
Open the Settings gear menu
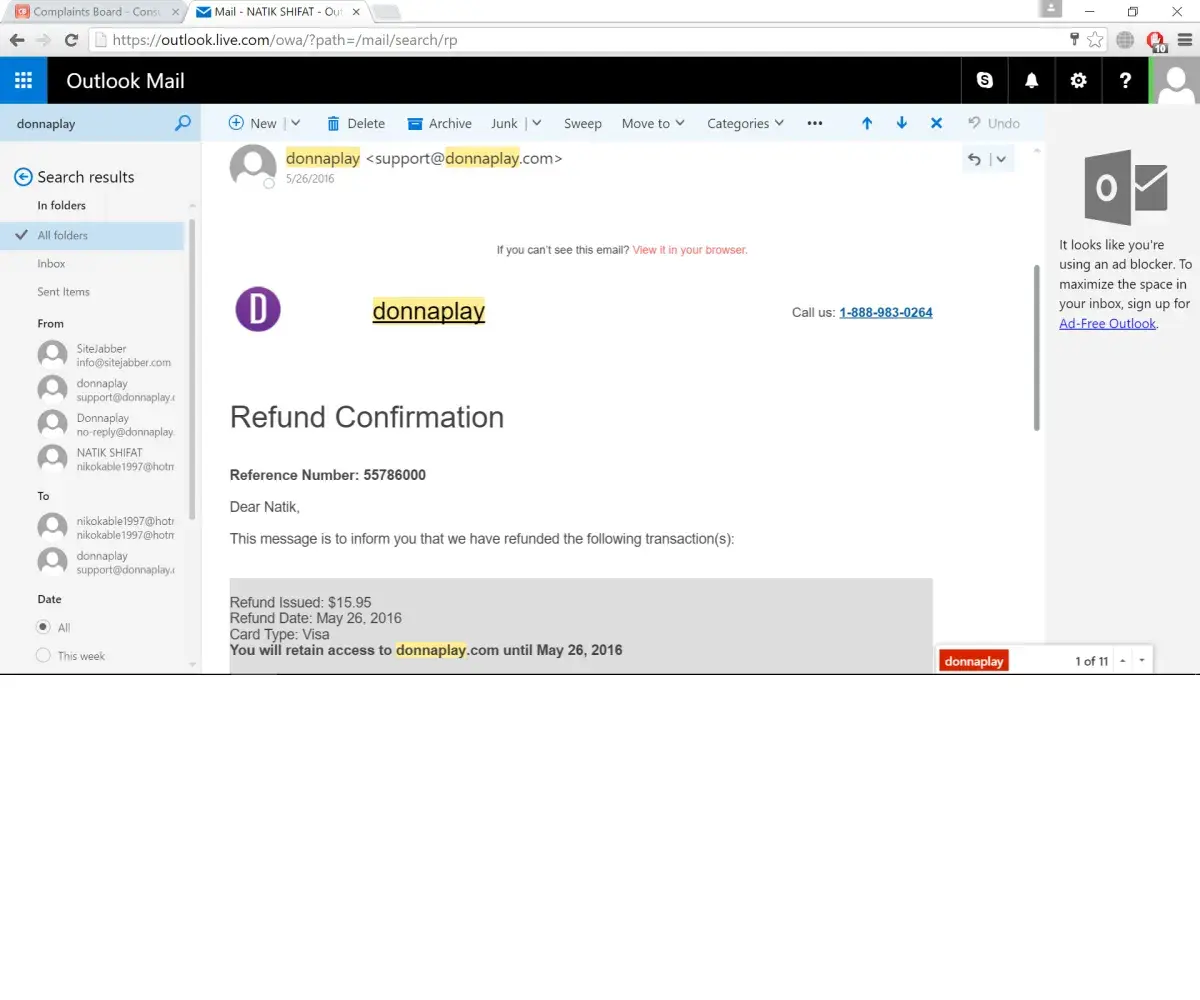coord(1078,81)
